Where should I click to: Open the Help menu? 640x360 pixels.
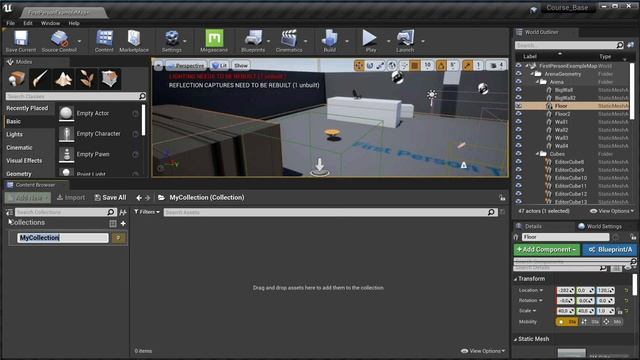tap(74, 23)
